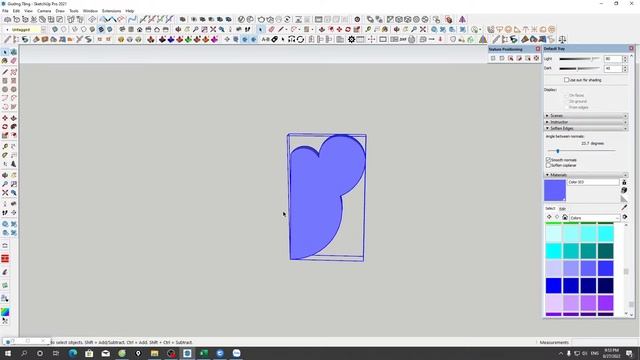Screen dimensions: 640x360
Task: Click Orbit in top camera toolbar
Action: (178, 29)
